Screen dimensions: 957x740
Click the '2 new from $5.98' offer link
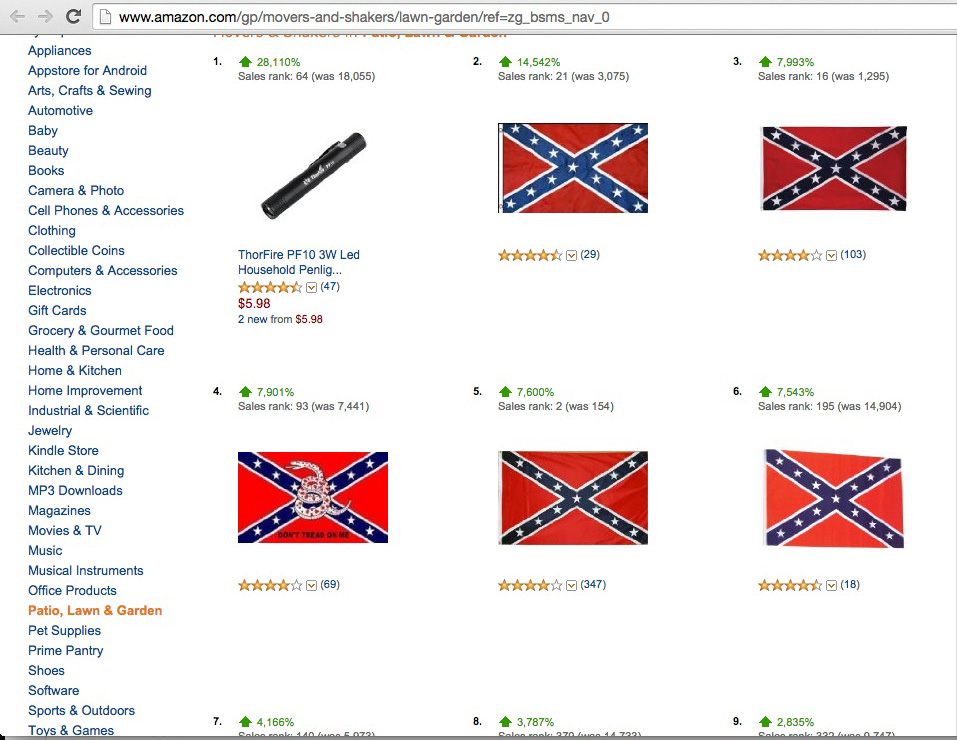[280, 319]
